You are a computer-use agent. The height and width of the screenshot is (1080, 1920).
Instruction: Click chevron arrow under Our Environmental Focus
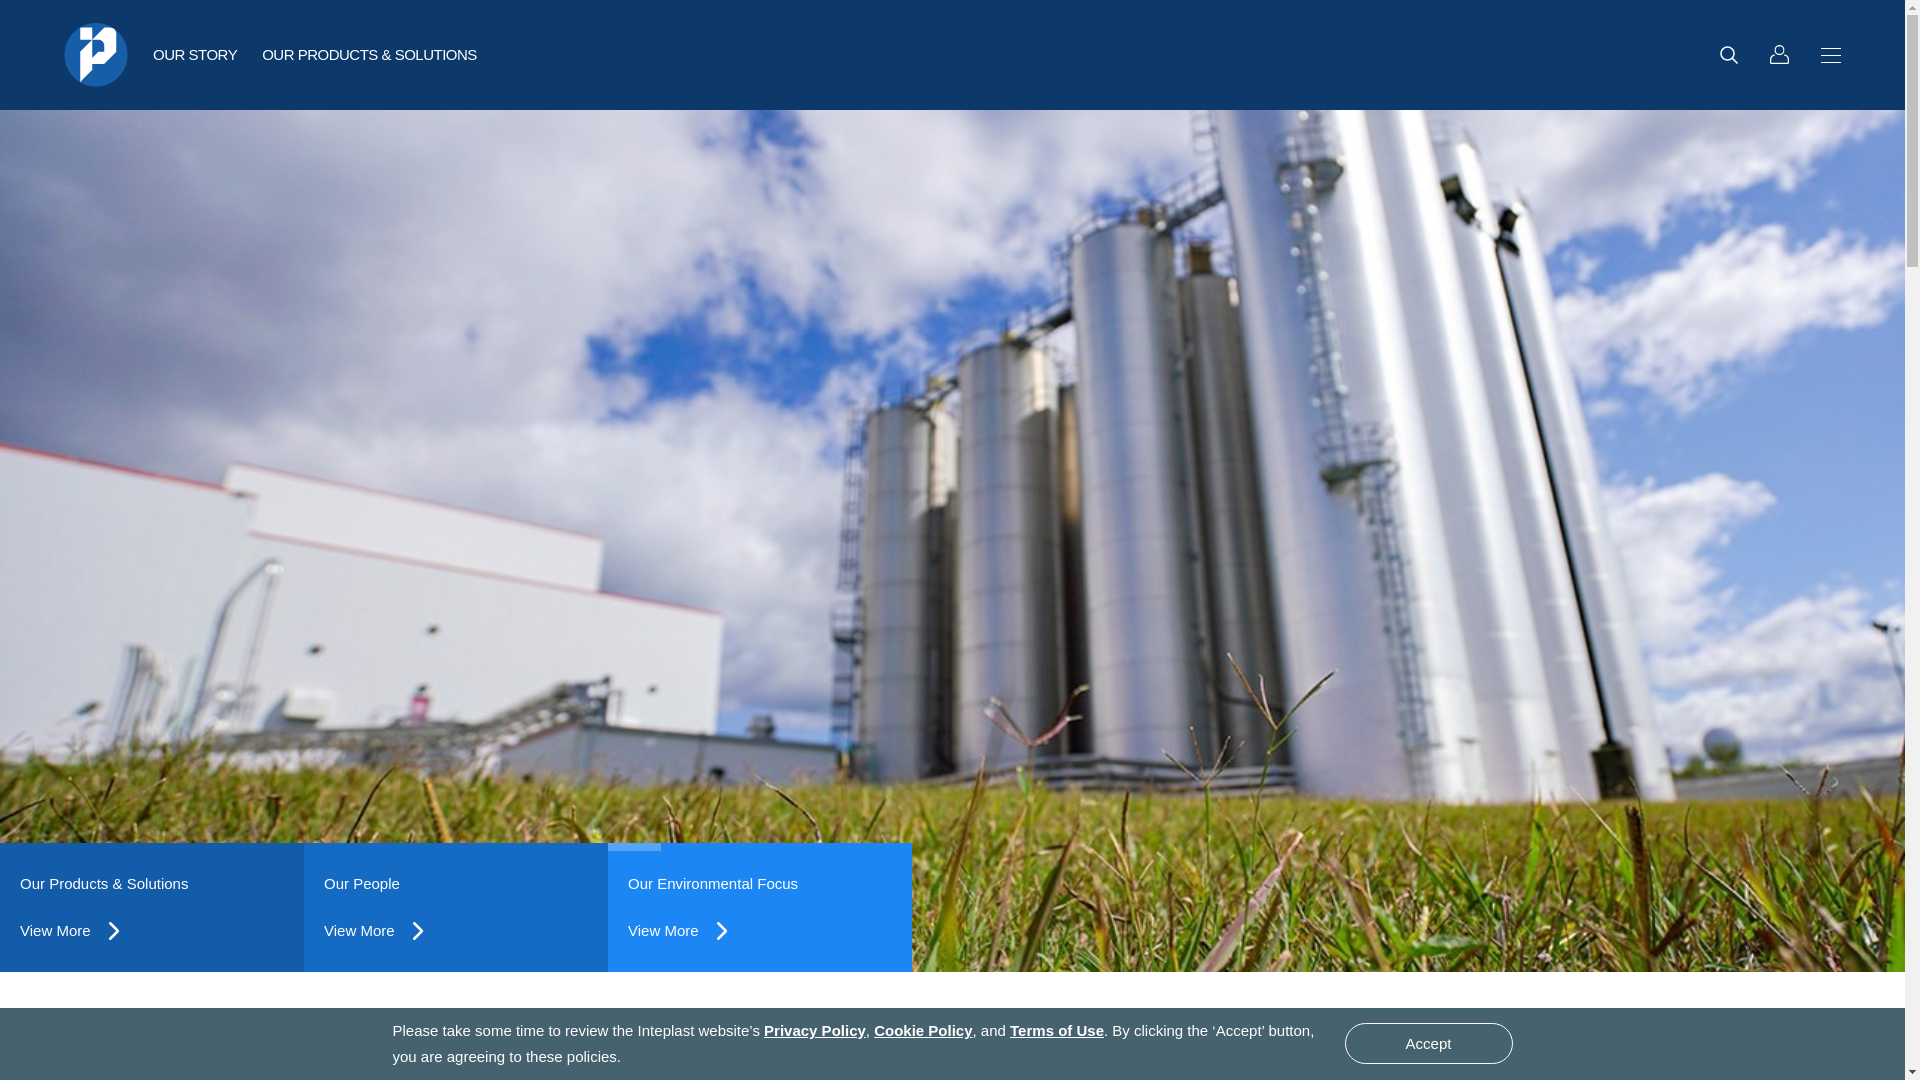(x=722, y=931)
